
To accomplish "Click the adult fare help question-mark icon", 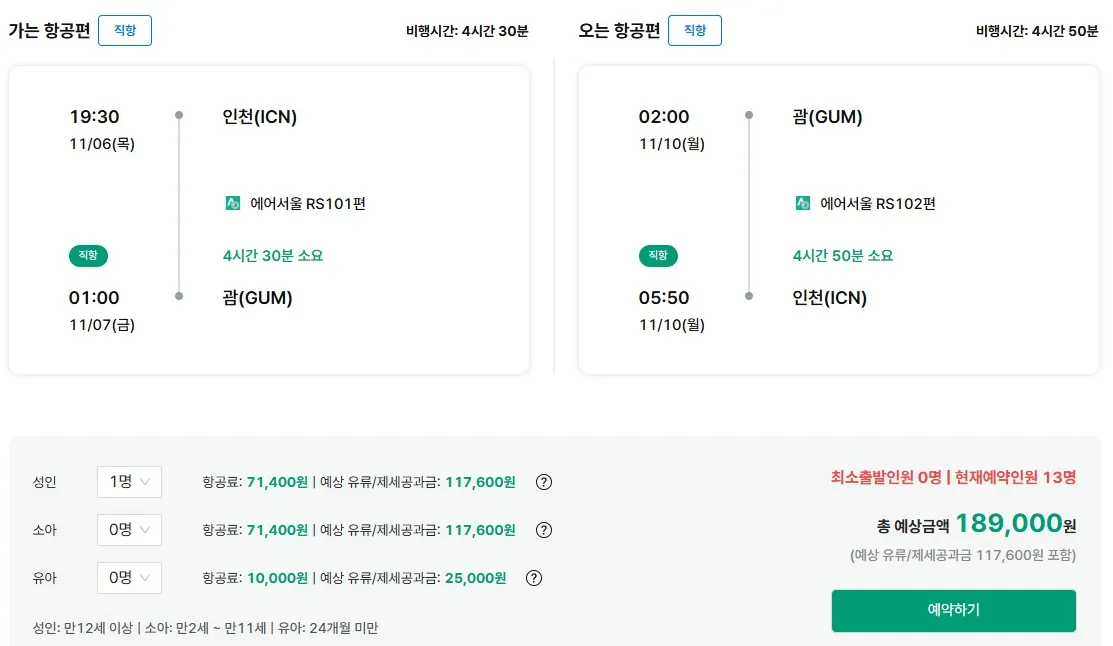I will coord(544,482).
